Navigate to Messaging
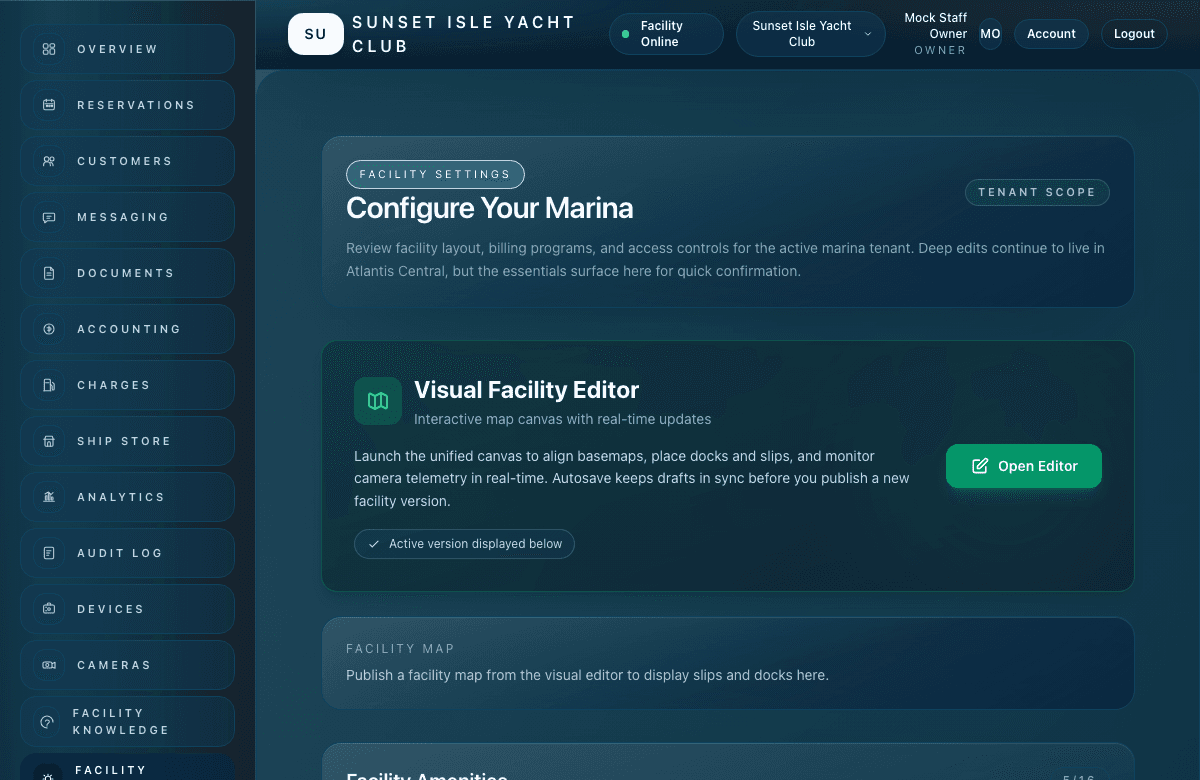 [127, 217]
